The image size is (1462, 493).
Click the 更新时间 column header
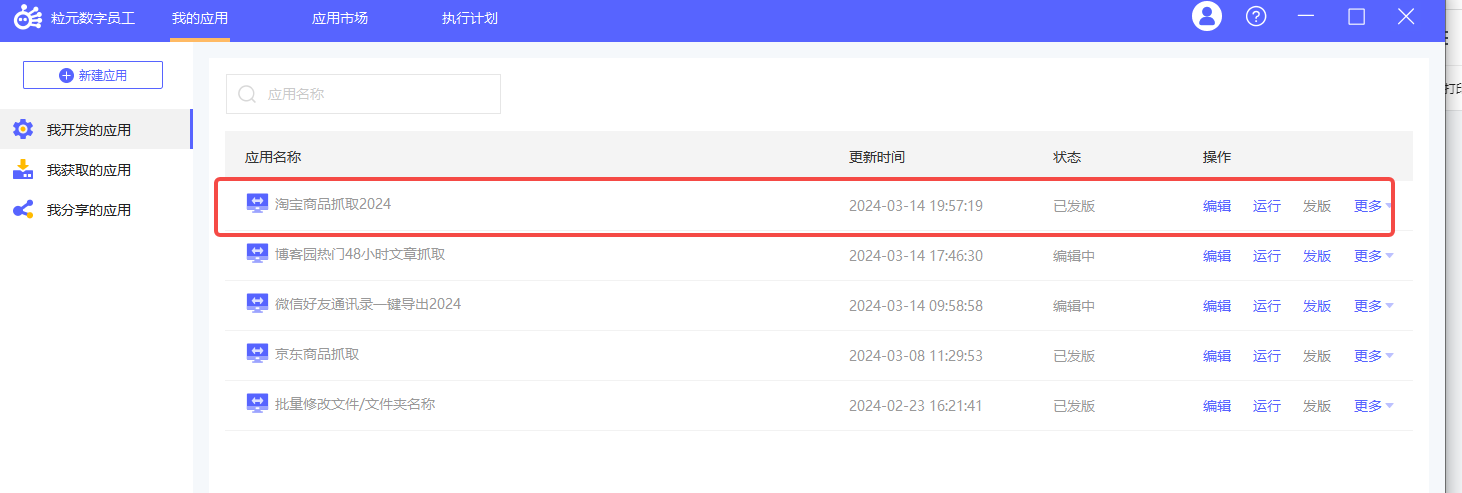coord(877,157)
